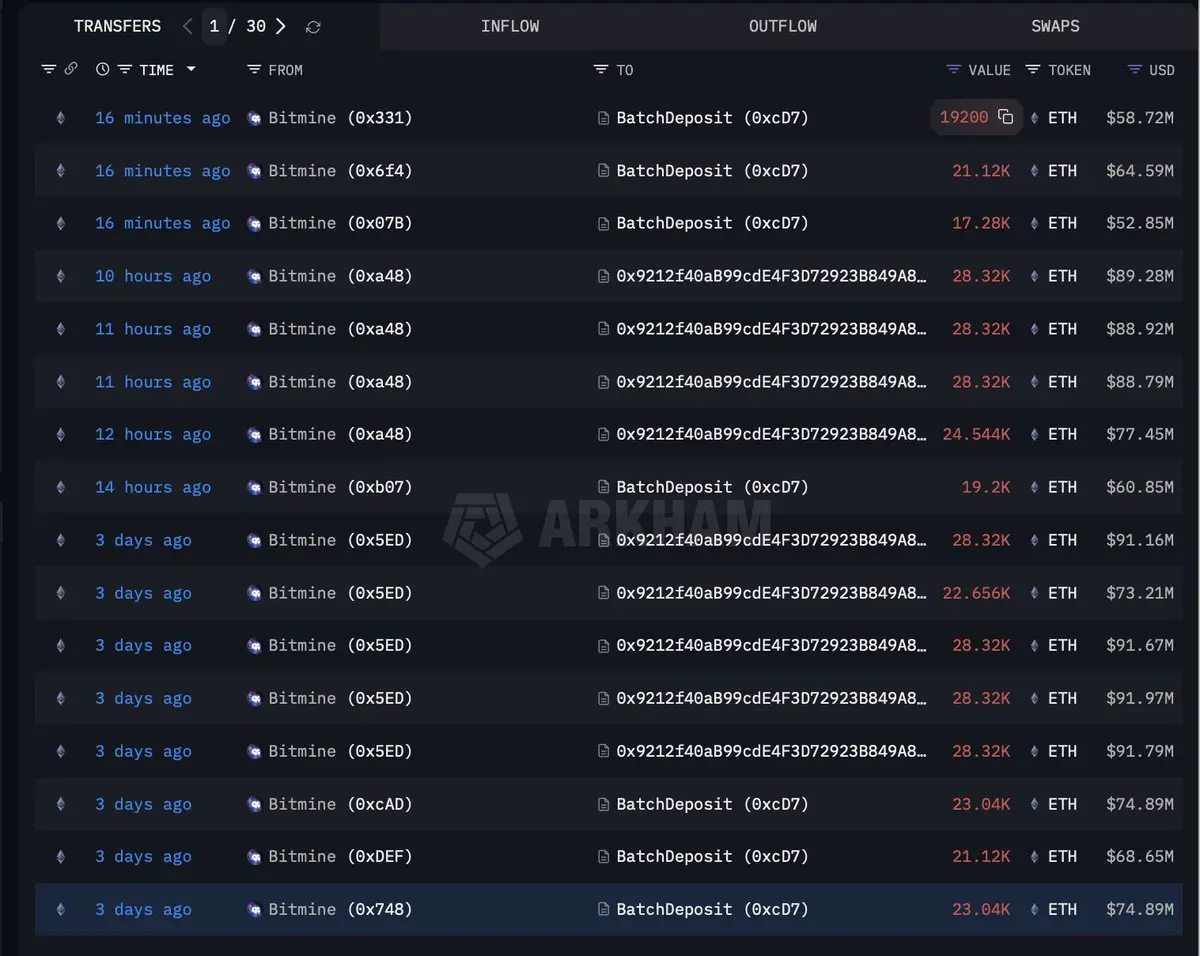Open the BatchDeposit (0xcD7) recipient in the $64.59M row
Screen dimensions: 1200x956
pyautogui.click(x=712, y=171)
